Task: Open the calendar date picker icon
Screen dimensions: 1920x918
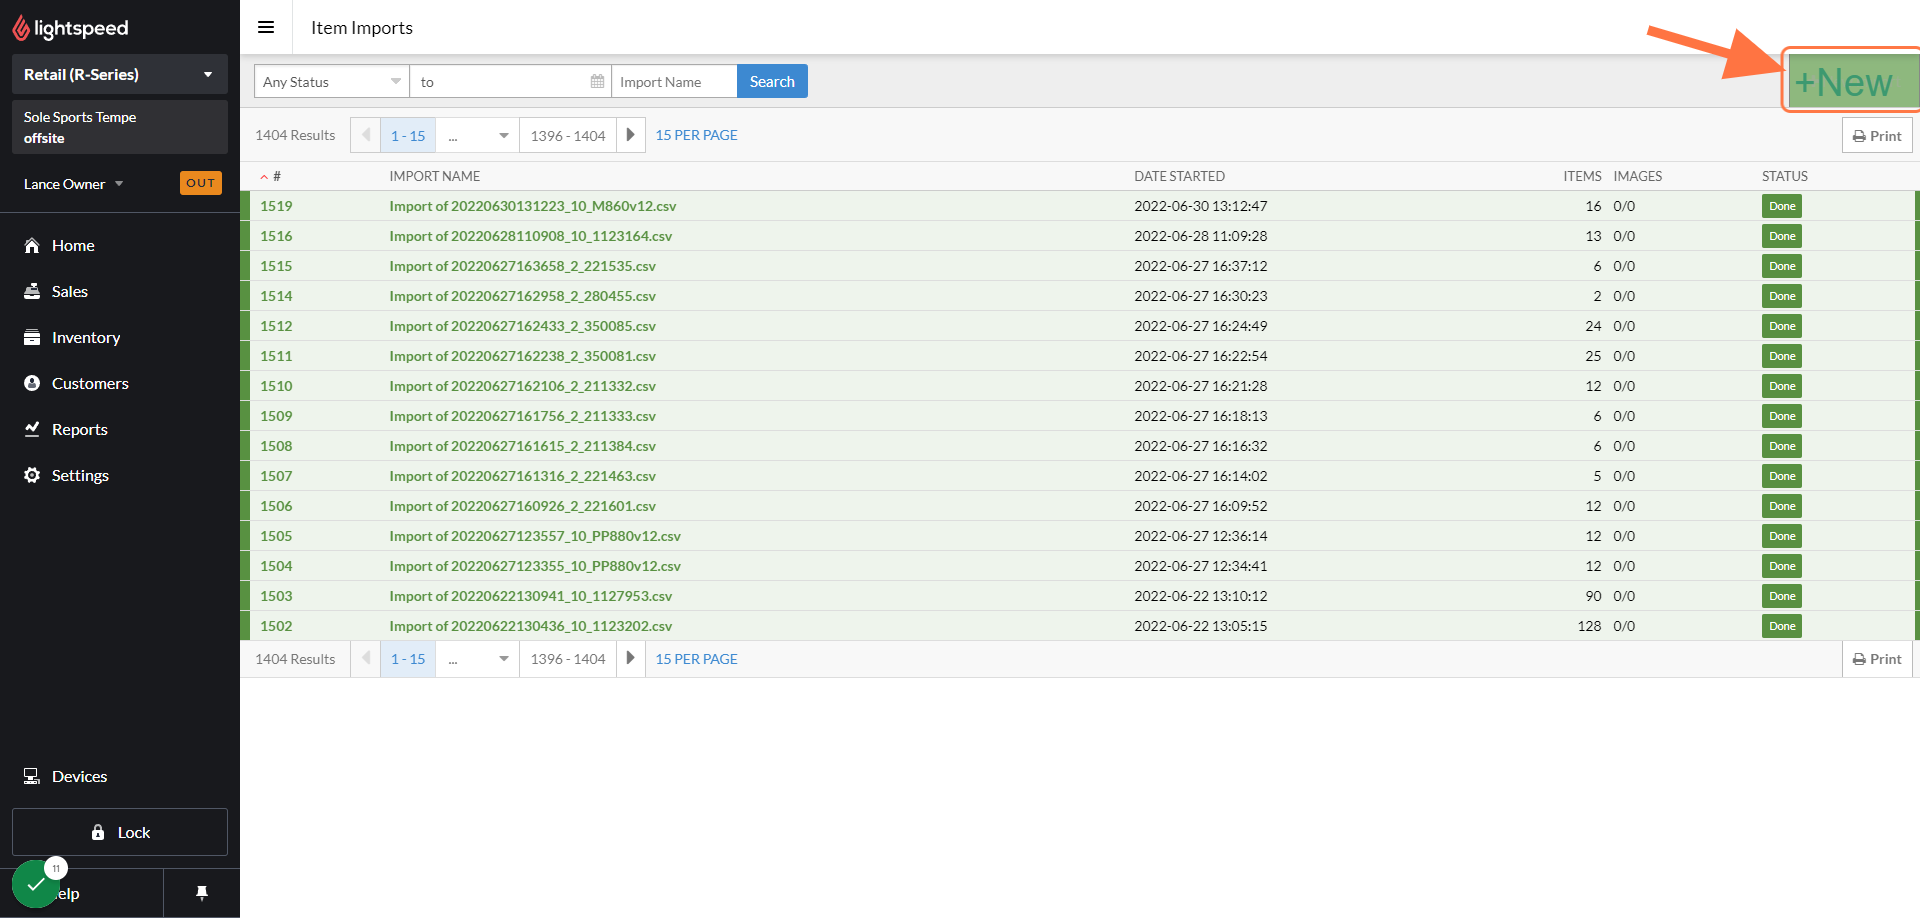Action: (x=597, y=81)
